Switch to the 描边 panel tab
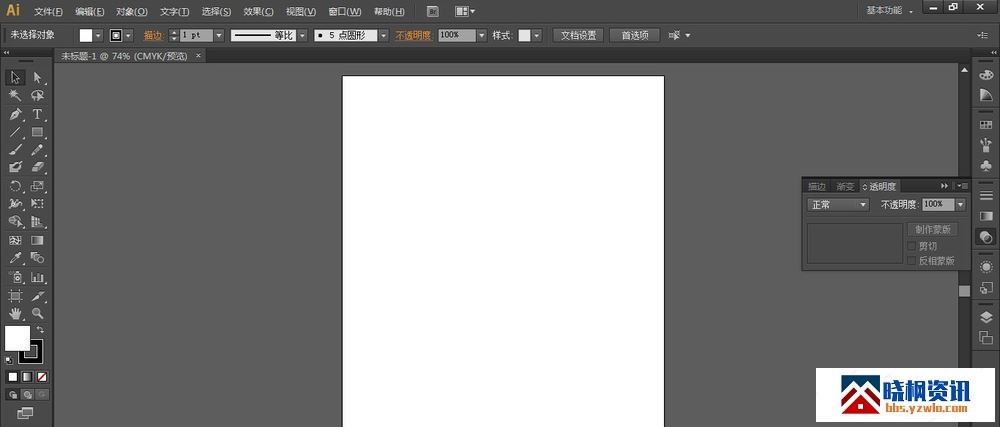The width and height of the screenshot is (1000, 427). point(817,187)
